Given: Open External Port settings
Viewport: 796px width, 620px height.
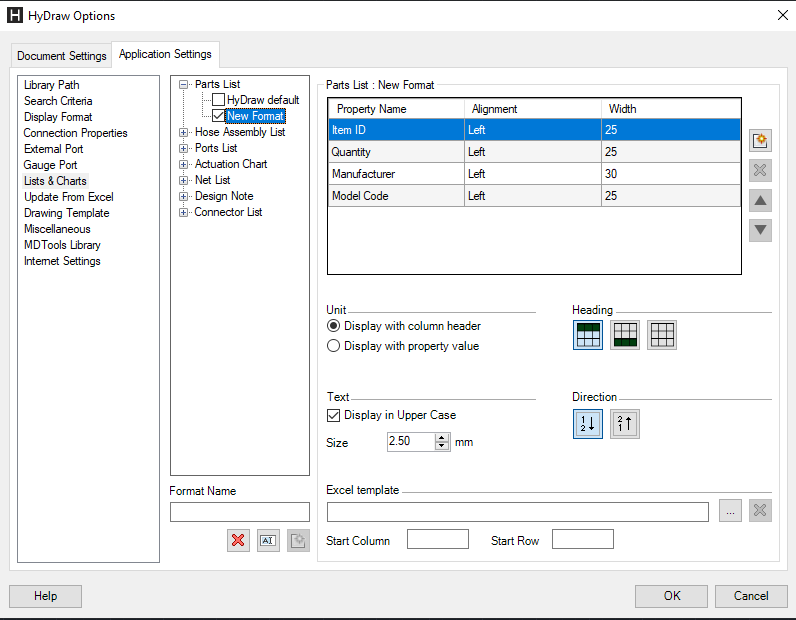Looking at the screenshot, I should [x=53, y=149].
